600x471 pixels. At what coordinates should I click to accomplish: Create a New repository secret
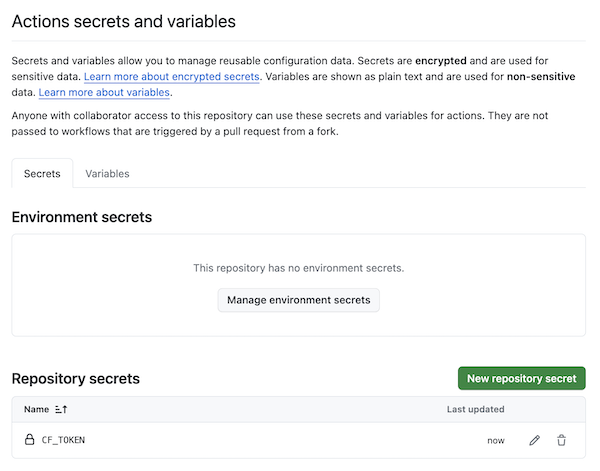pyautogui.click(x=521, y=378)
